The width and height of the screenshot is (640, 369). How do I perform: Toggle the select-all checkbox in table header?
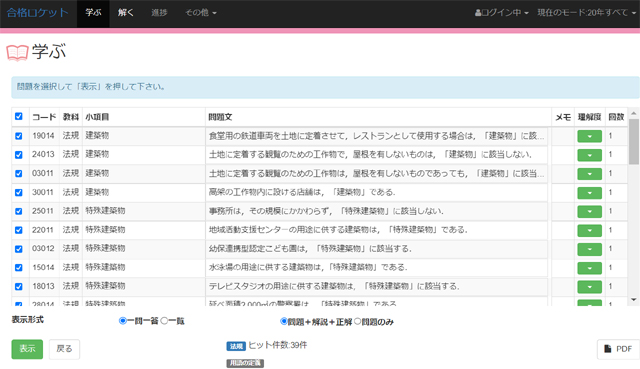(19, 116)
